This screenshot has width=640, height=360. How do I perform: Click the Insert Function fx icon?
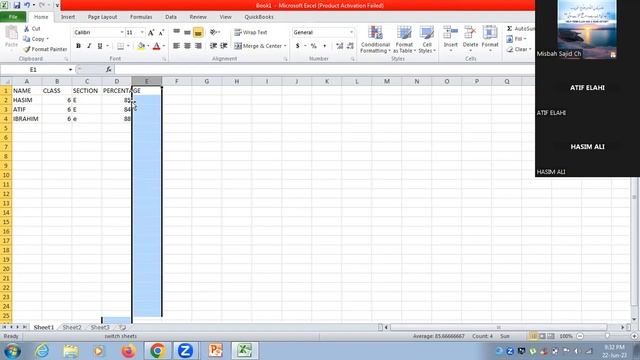[x=109, y=70]
